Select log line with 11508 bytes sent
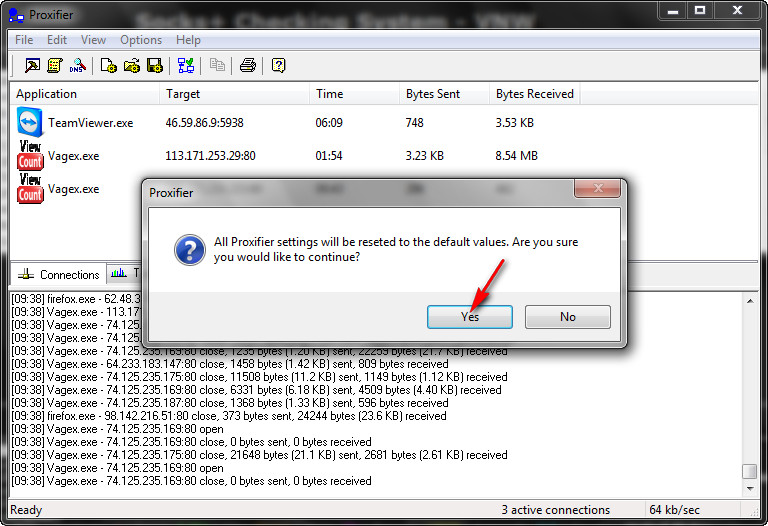 259,377
